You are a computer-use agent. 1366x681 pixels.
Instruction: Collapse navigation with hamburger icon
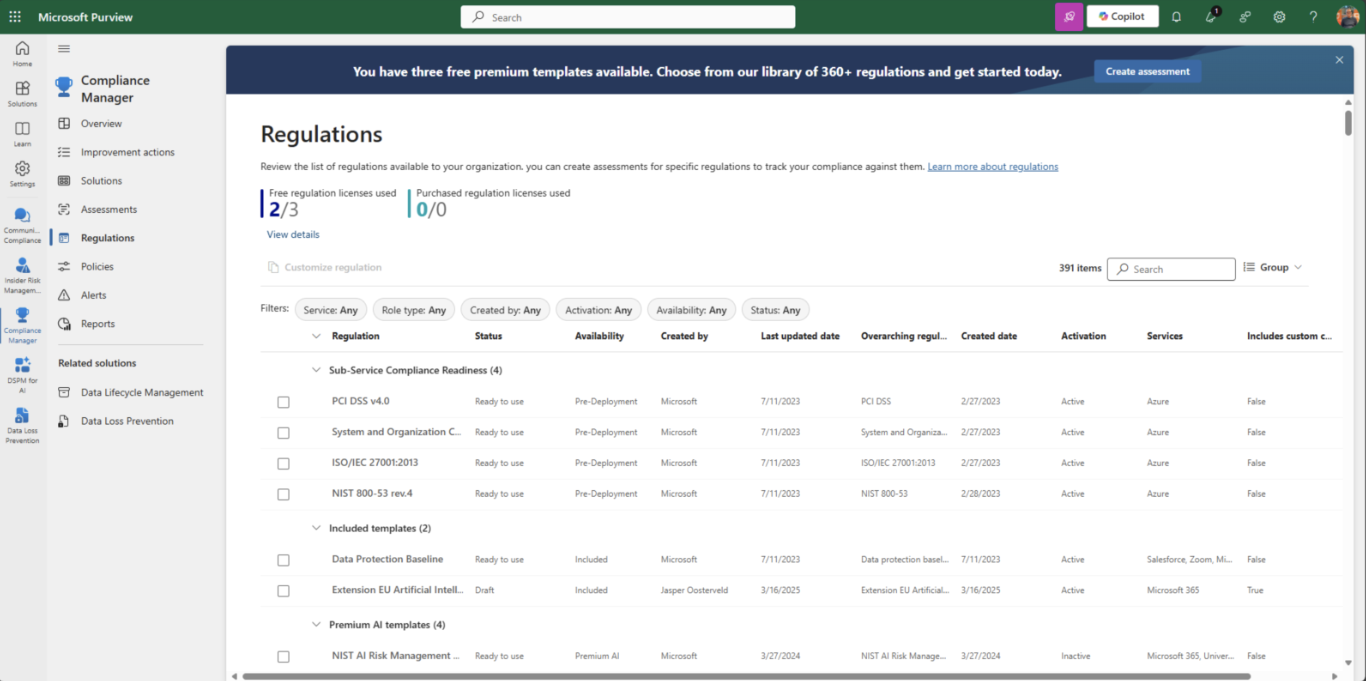(64, 48)
